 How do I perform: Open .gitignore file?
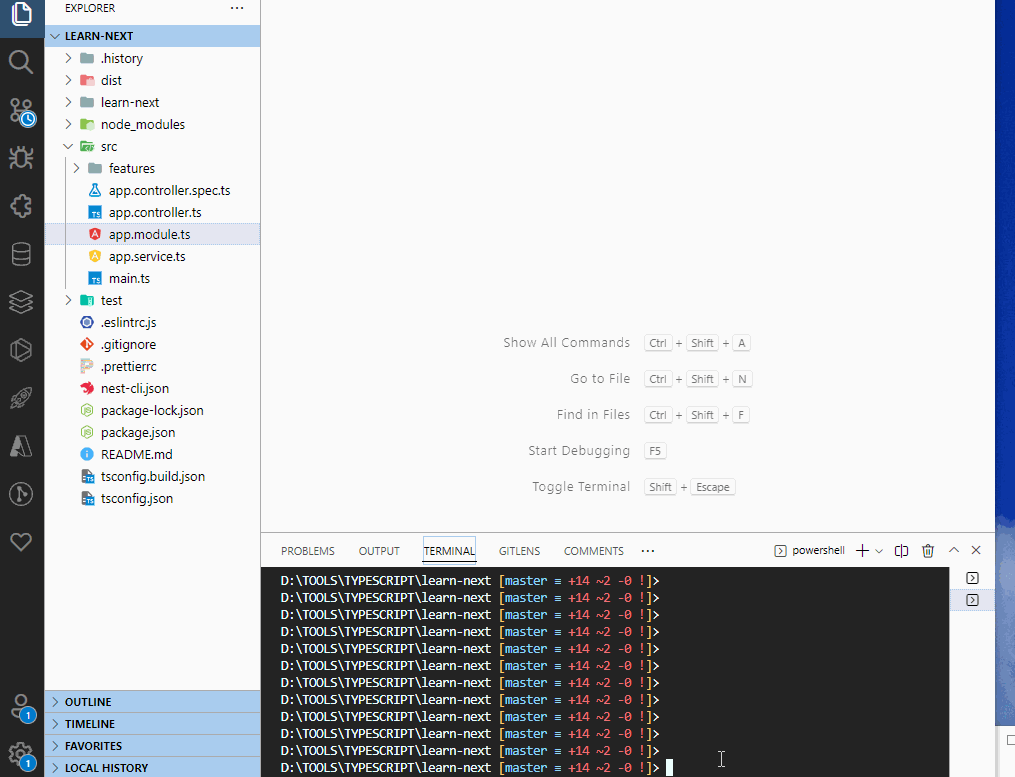(x=152, y=344)
